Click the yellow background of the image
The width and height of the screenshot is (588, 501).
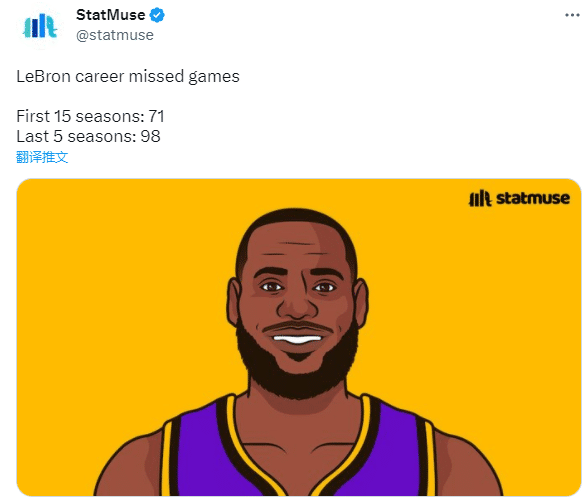112,281
